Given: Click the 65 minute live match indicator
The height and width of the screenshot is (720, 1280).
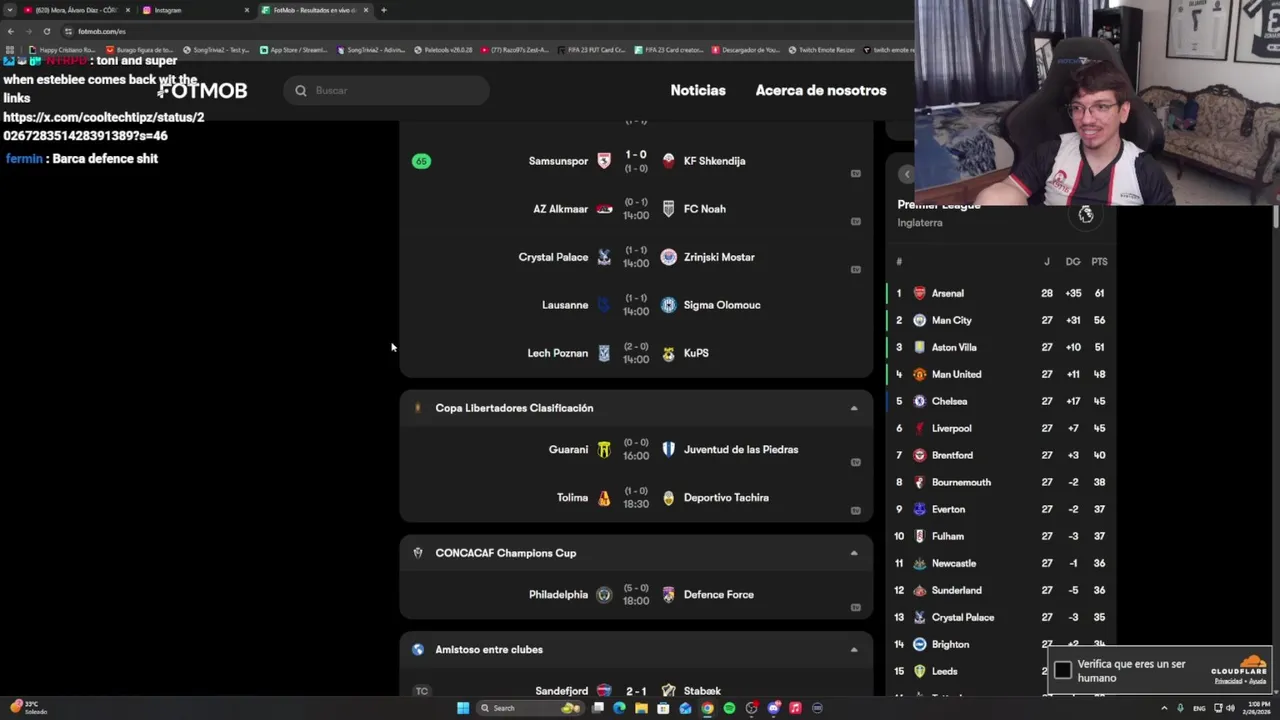Looking at the screenshot, I should [421, 161].
